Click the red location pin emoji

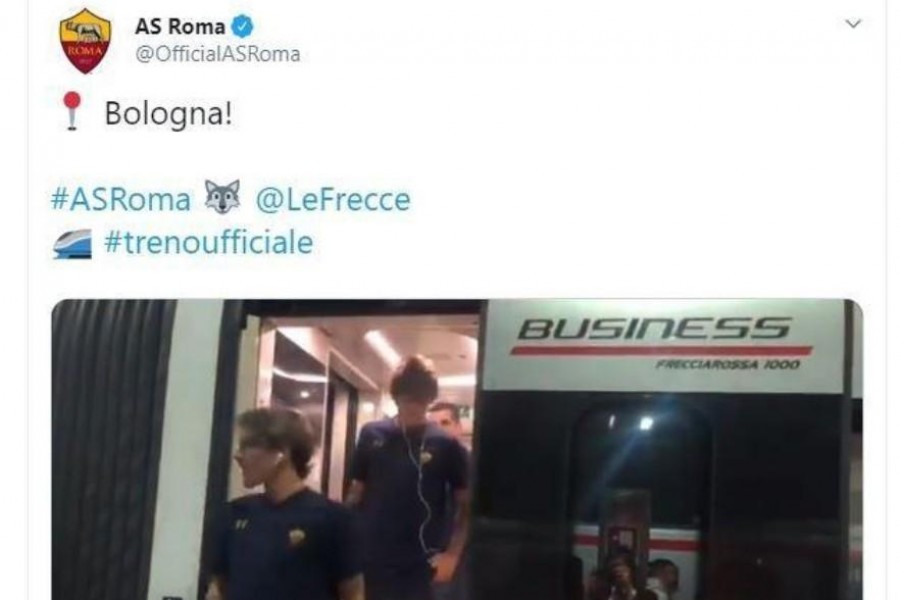[72, 111]
